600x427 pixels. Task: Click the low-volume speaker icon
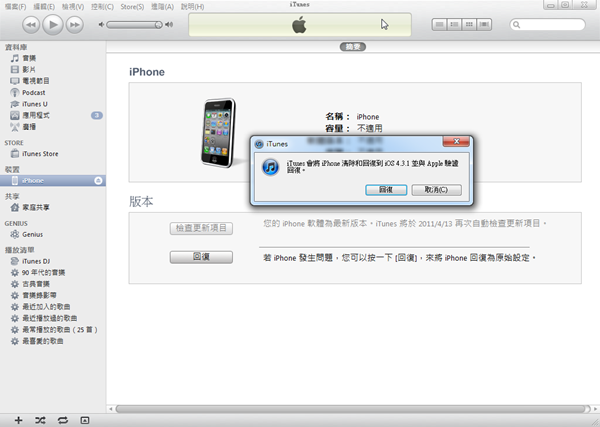tap(101, 24)
